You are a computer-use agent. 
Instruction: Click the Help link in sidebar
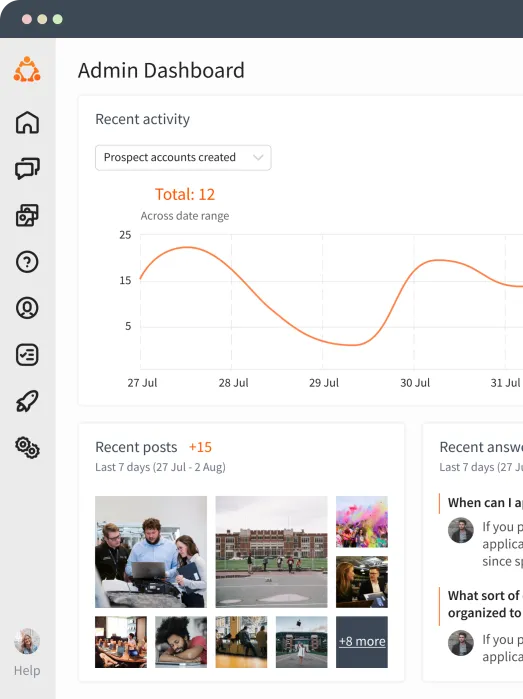tap(27, 670)
